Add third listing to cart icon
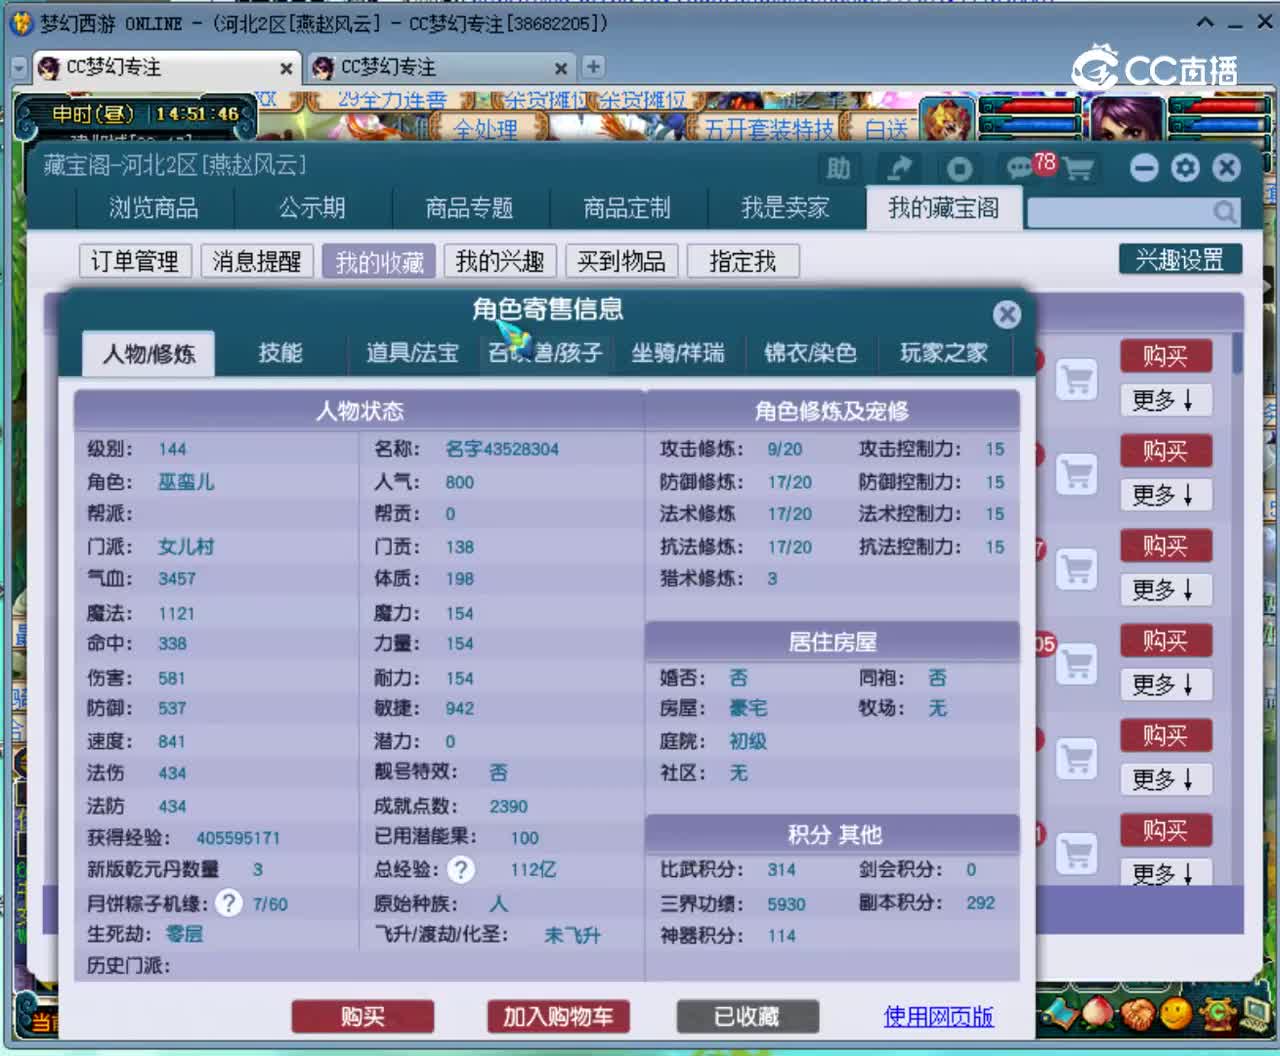This screenshot has width=1280, height=1056. point(1077,569)
